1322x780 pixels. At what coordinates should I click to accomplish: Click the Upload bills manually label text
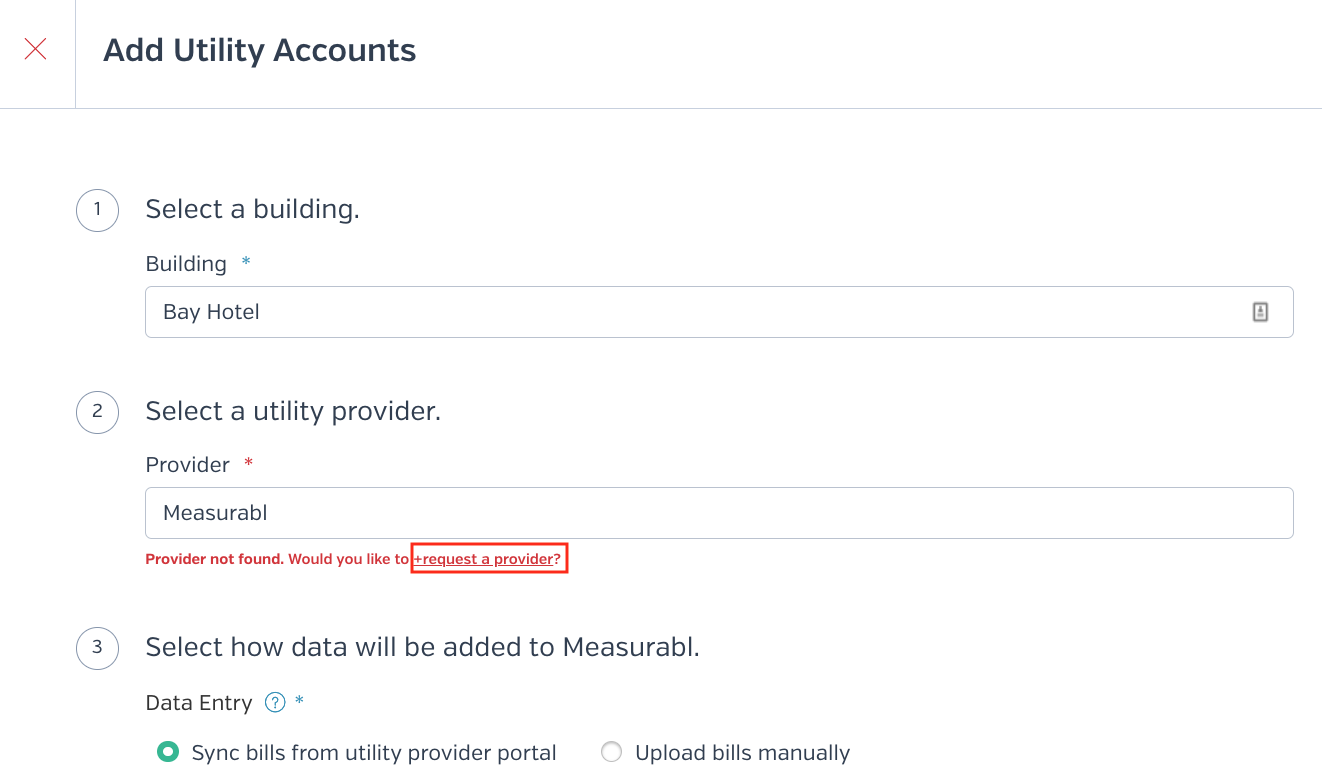tap(742, 753)
